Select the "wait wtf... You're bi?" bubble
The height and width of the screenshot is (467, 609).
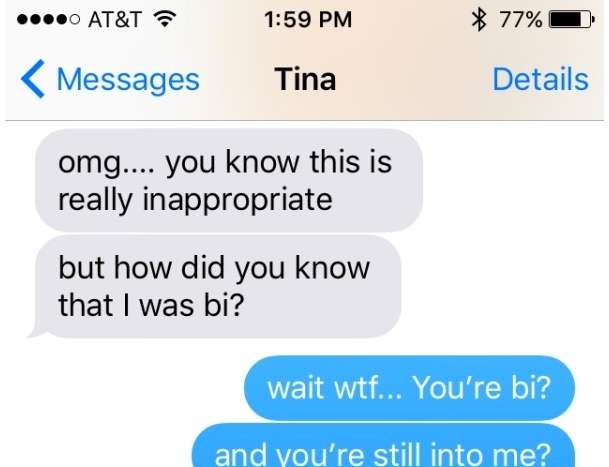[x=409, y=388]
